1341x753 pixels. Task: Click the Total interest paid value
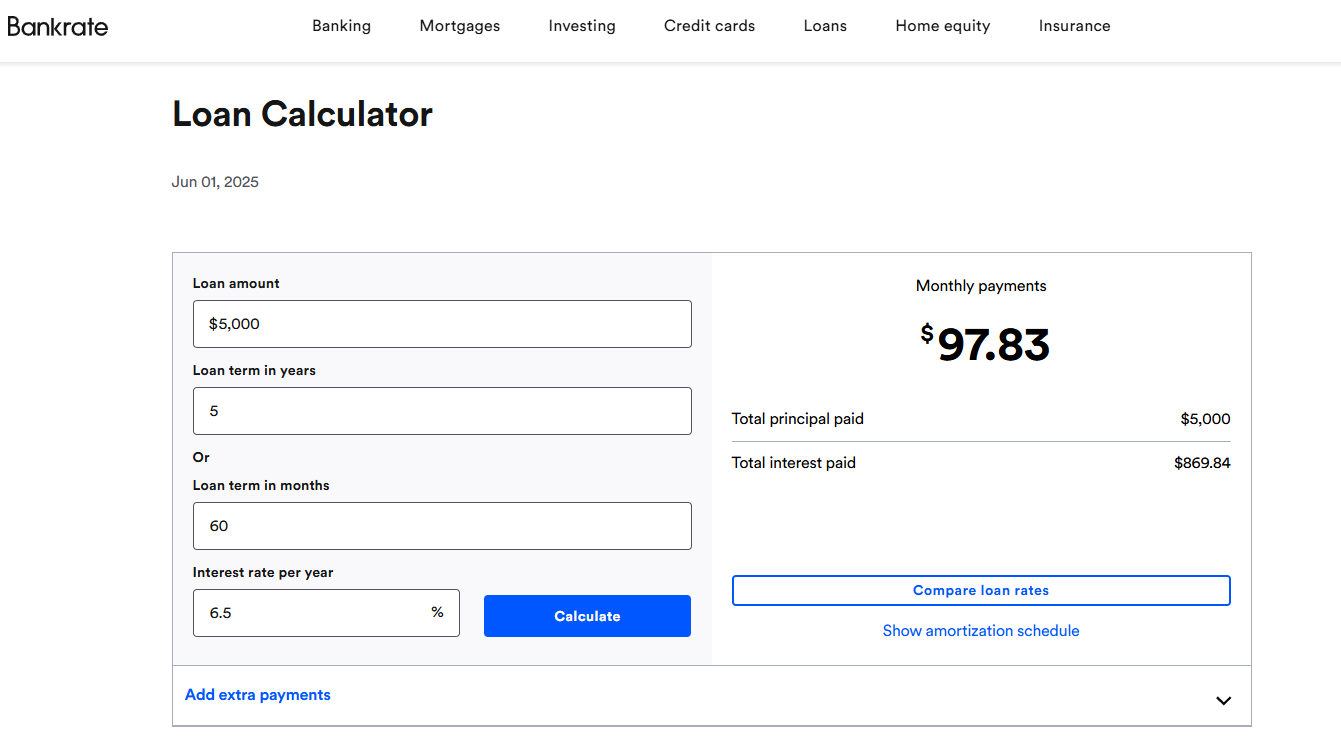[1202, 463]
